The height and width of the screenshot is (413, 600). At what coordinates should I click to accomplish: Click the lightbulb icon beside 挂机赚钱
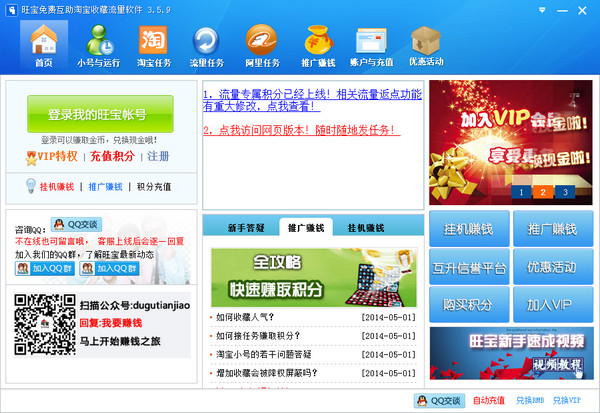click(31, 186)
